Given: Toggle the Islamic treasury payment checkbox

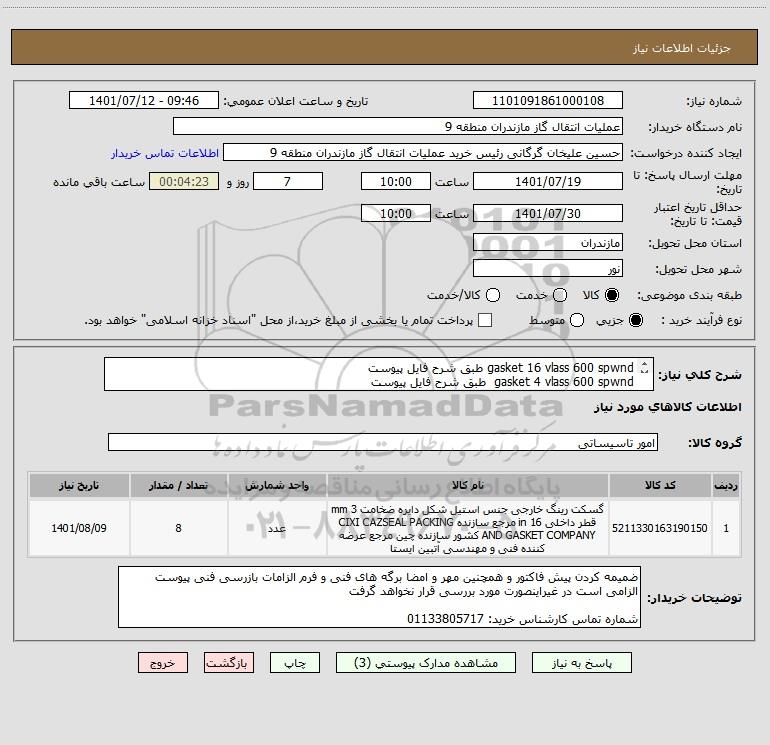Looking at the screenshot, I should (485, 320).
